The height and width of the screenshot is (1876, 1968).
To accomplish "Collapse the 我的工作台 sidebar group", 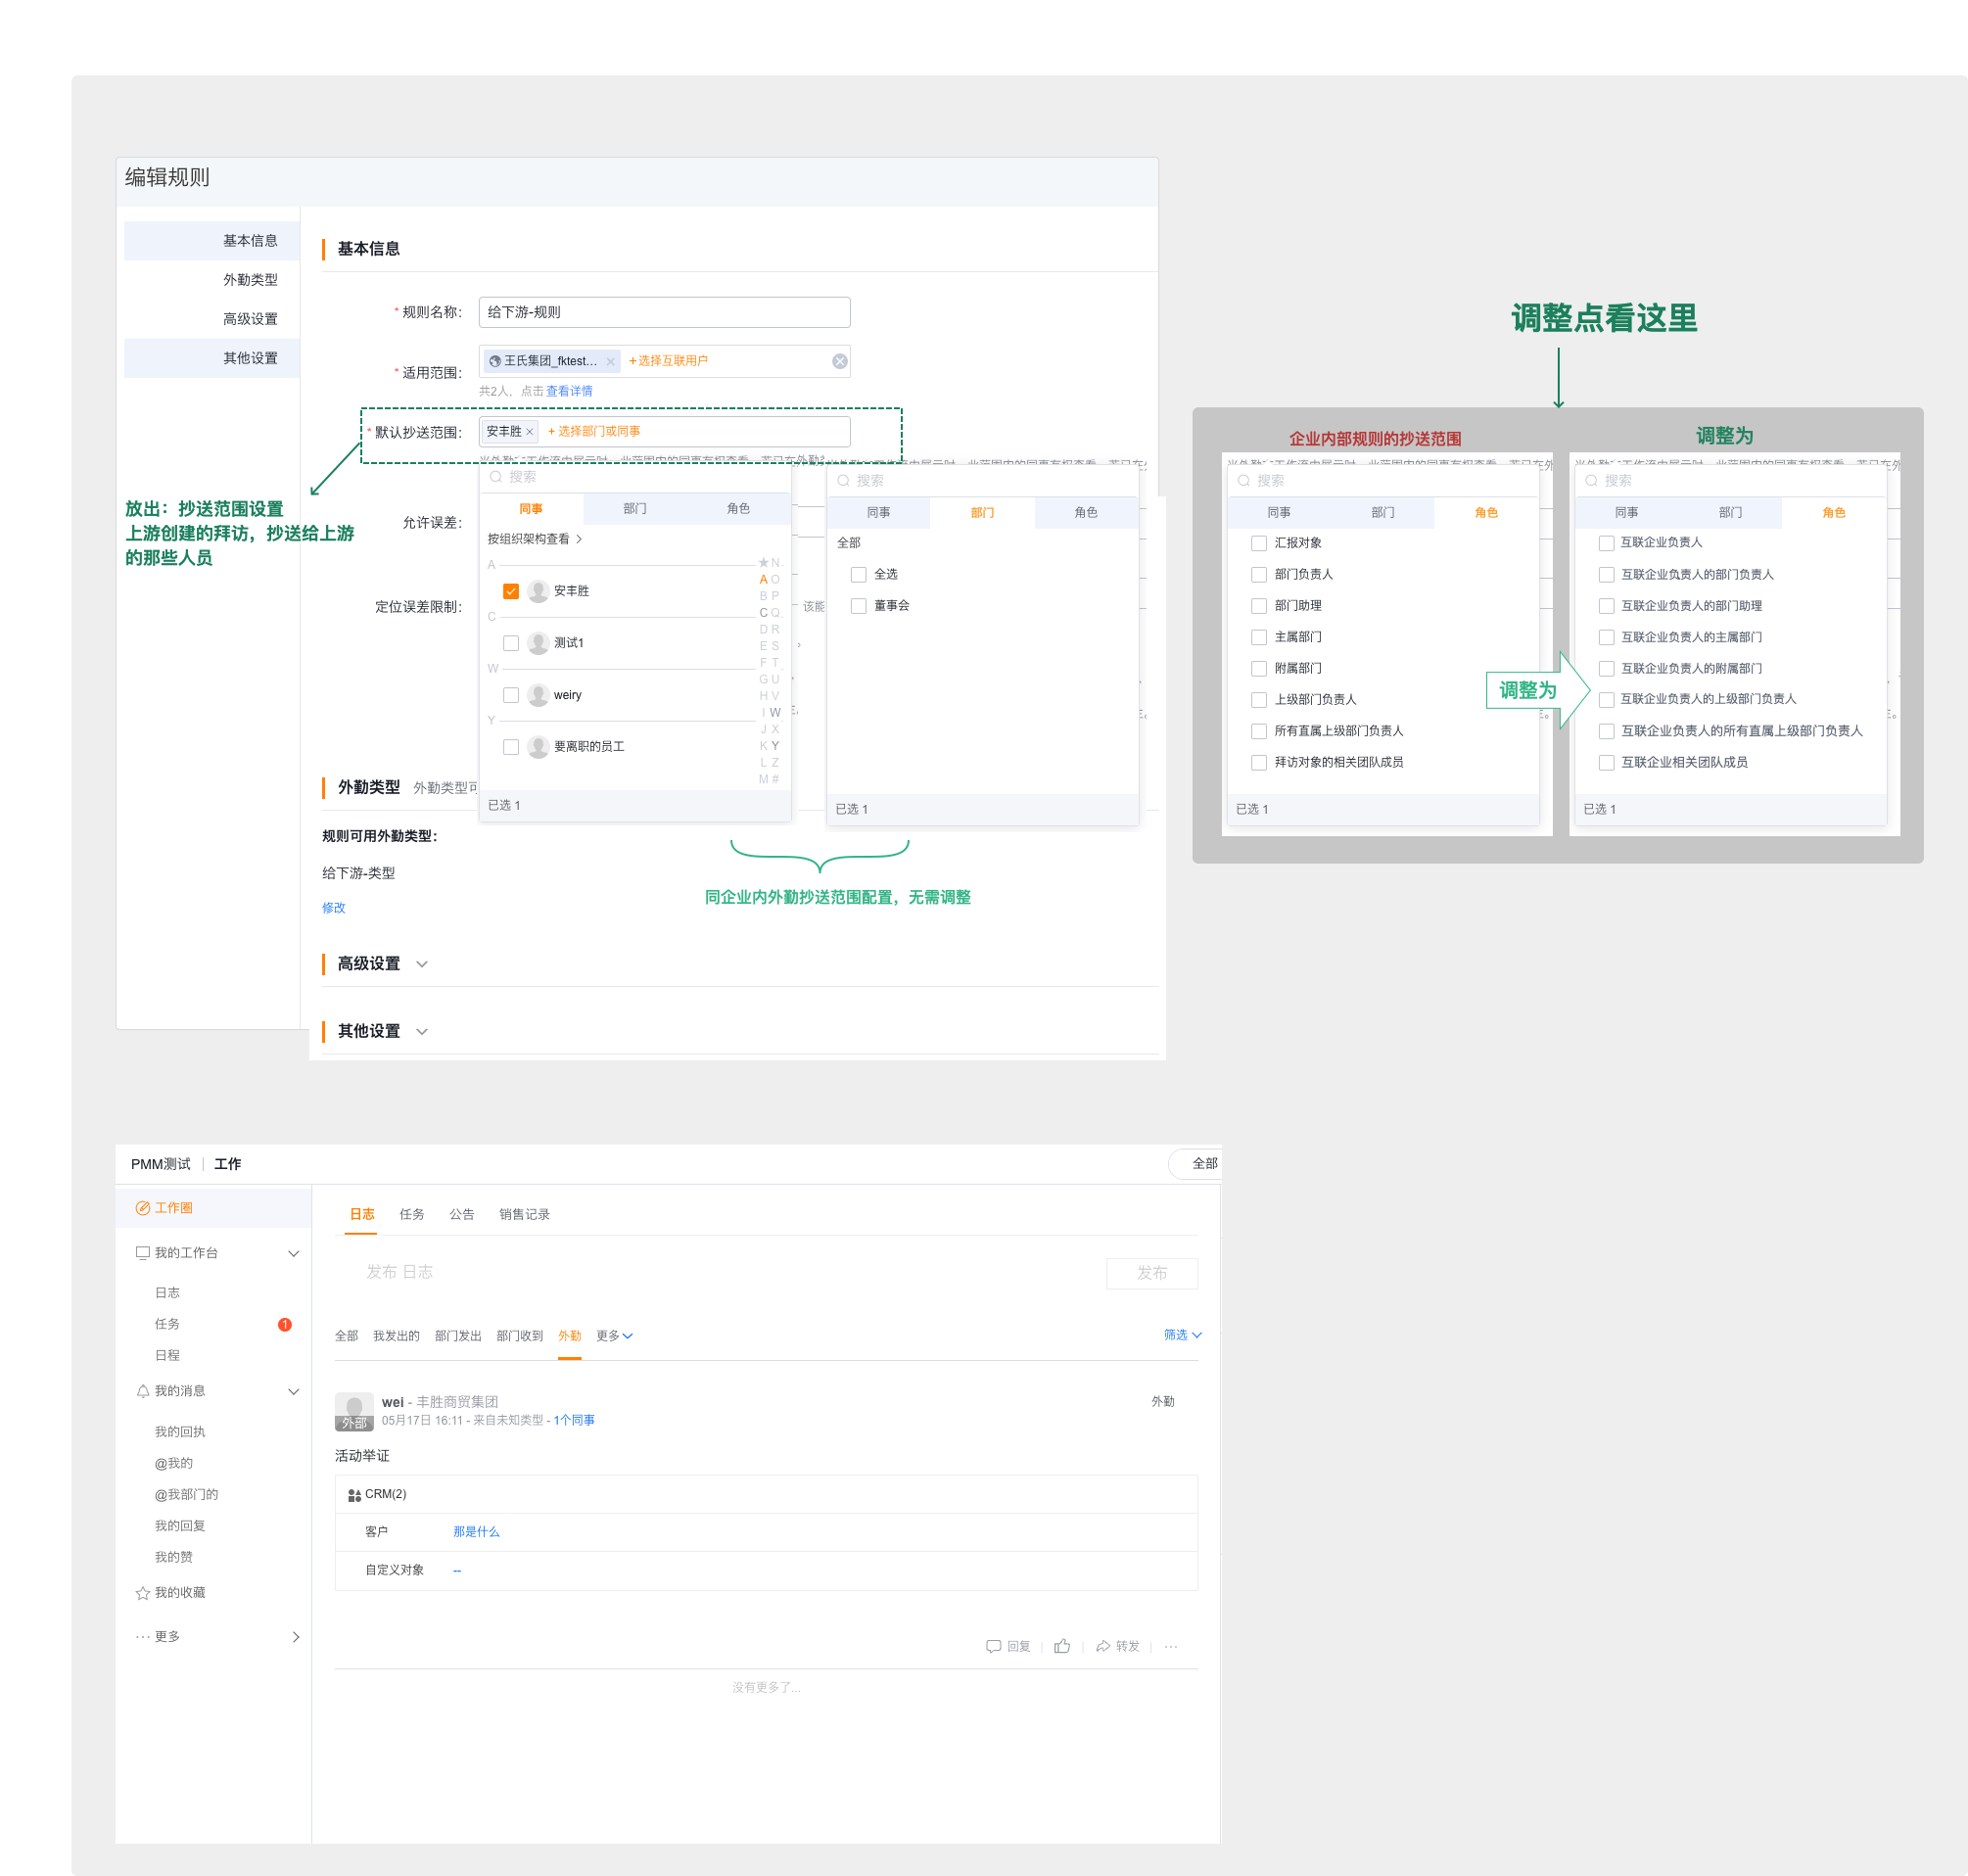I will (293, 1253).
